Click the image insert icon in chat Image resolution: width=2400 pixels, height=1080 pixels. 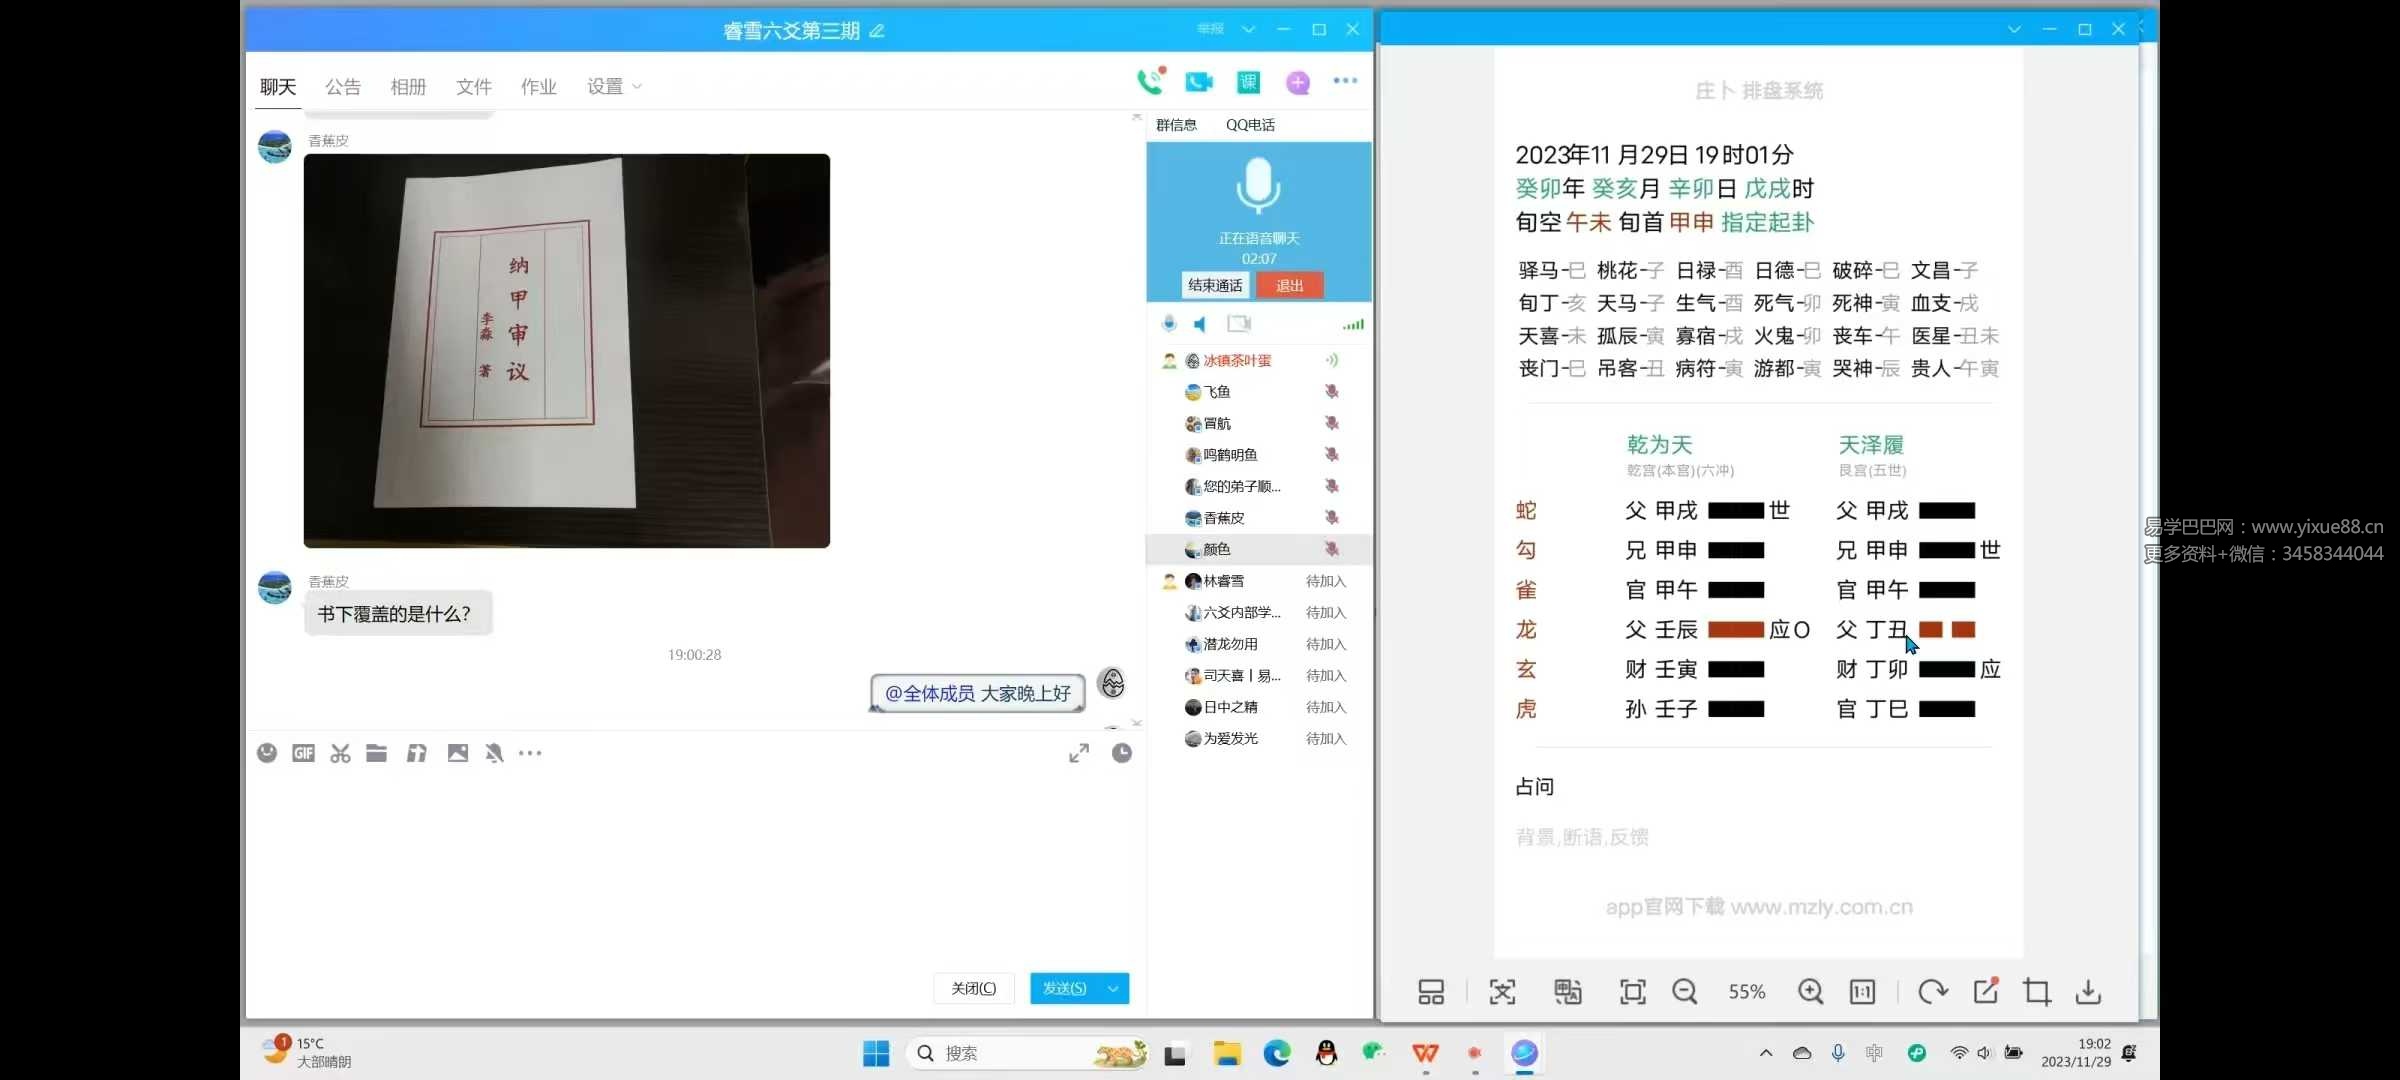point(458,753)
